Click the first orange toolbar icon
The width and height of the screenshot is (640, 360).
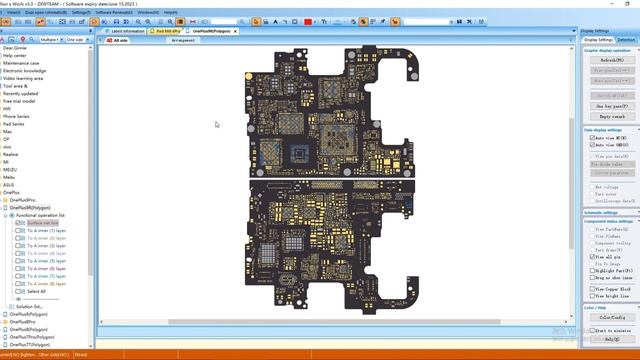(5, 22)
